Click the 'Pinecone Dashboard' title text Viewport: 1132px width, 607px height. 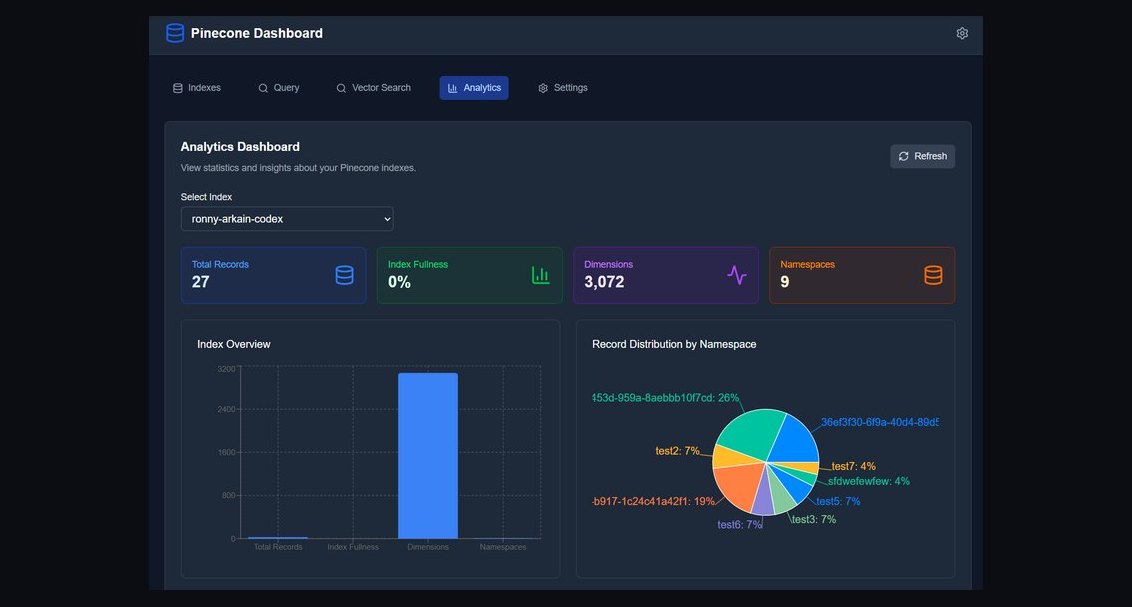(x=256, y=33)
